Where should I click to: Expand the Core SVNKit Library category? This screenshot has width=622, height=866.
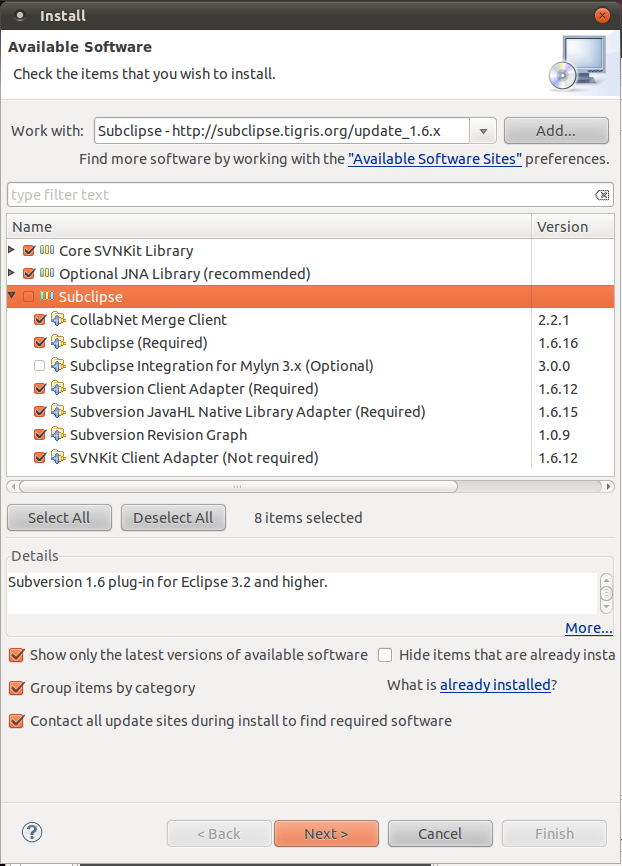coord(11,250)
